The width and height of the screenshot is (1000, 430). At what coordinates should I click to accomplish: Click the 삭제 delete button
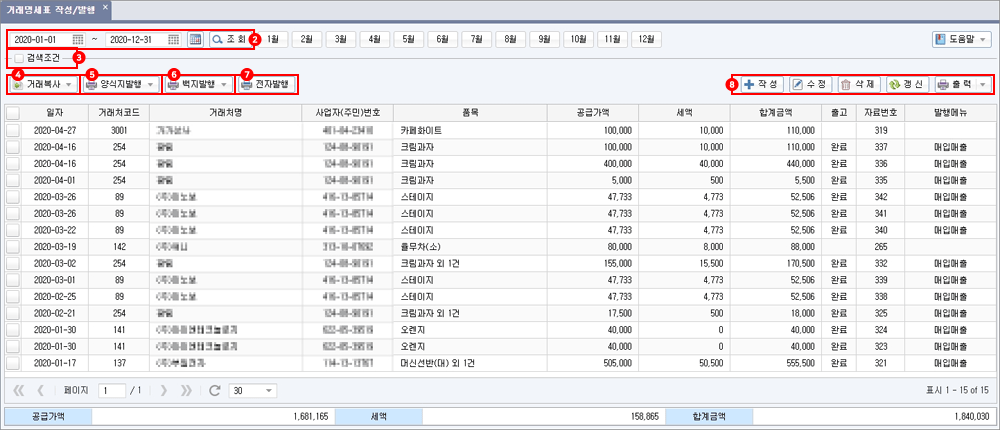858,84
